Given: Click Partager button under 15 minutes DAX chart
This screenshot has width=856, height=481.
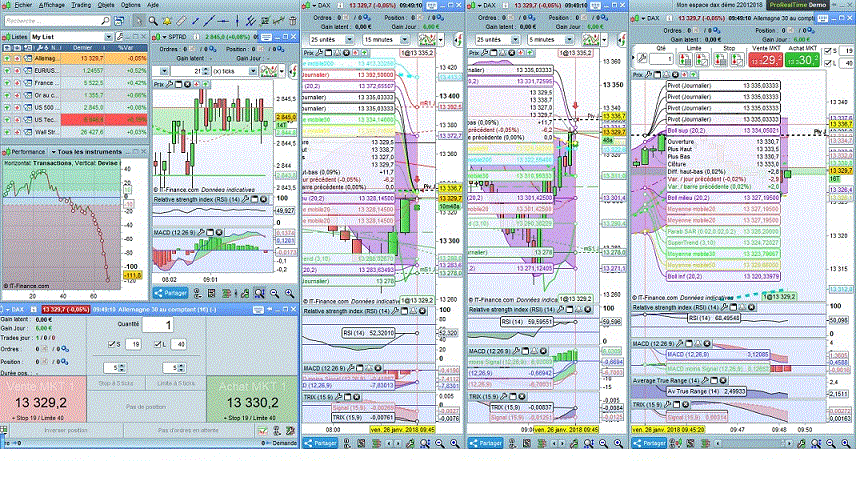Looking at the screenshot, I should [320, 443].
